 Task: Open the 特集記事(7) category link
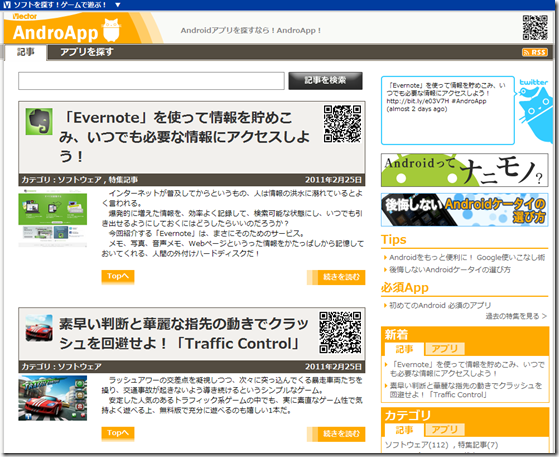pyautogui.click(x=478, y=445)
